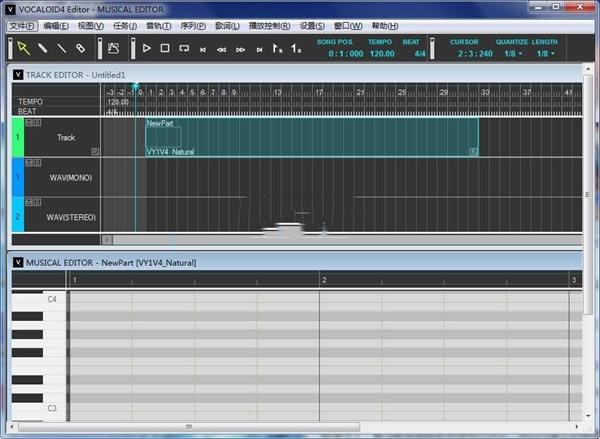This screenshot has width=600, height=439.
Task: Open the QUANTIZE 1/8 dropdown
Action: click(513, 54)
